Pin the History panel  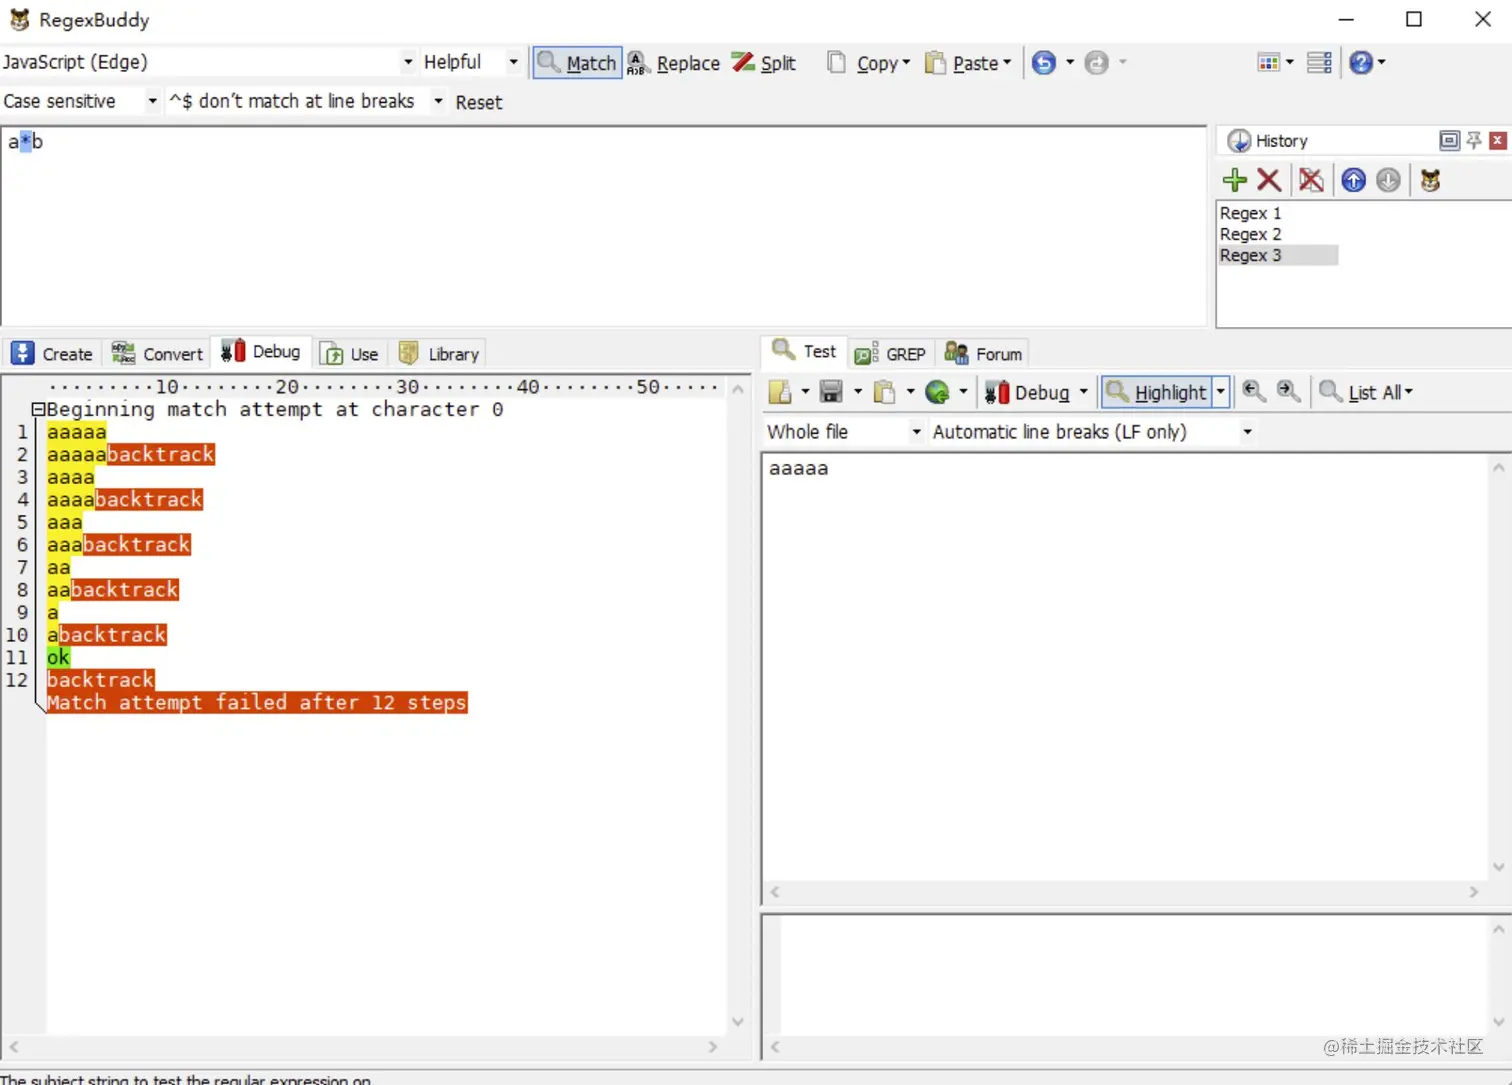pos(1474,140)
